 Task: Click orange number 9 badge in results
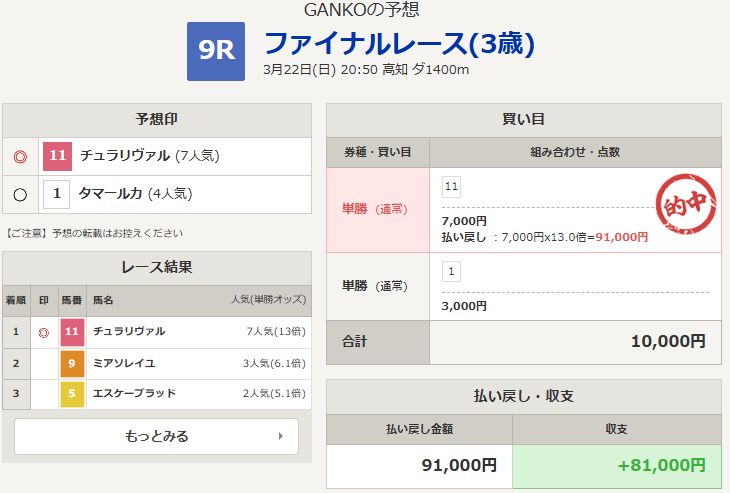[x=72, y=362]
